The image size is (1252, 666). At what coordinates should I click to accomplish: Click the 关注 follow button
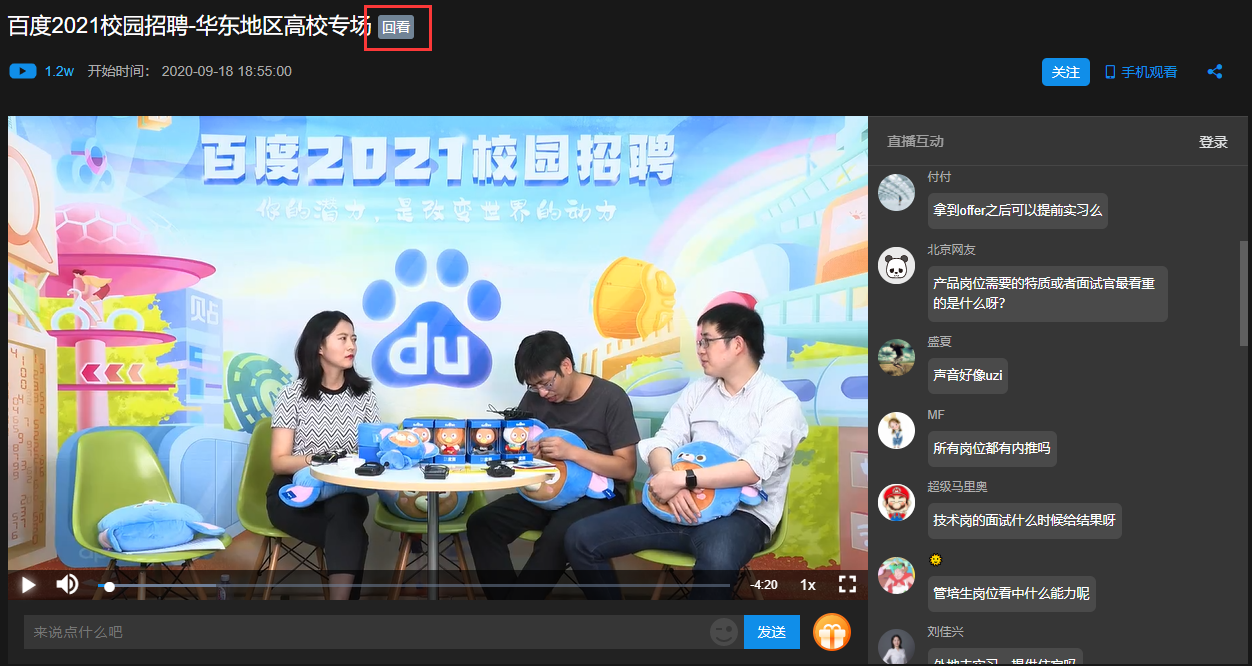pyautogui.click(x=1066, y=72)
